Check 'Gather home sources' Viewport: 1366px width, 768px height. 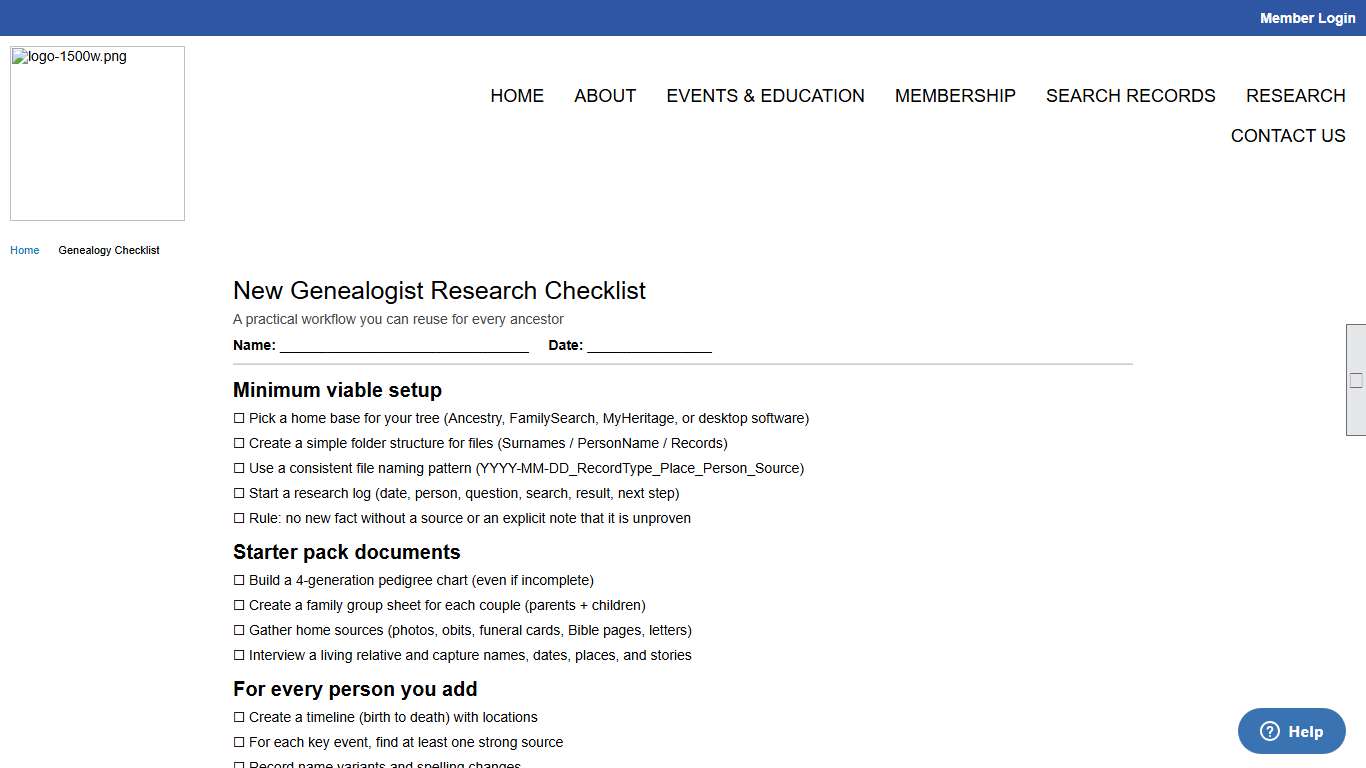tap(239, 630)
